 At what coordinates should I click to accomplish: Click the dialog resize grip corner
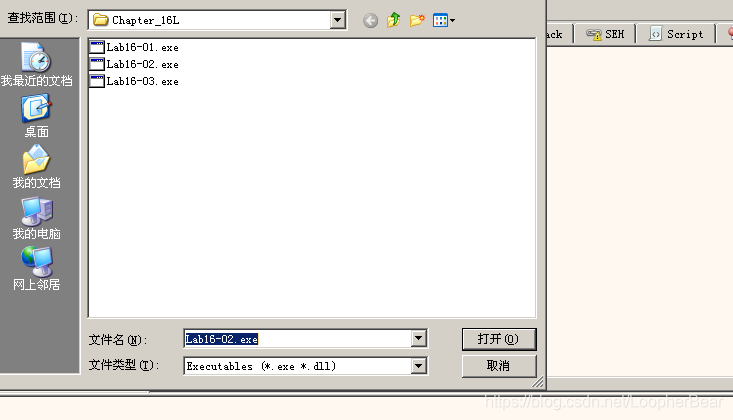pyautogui.click(x=539, y=382)
